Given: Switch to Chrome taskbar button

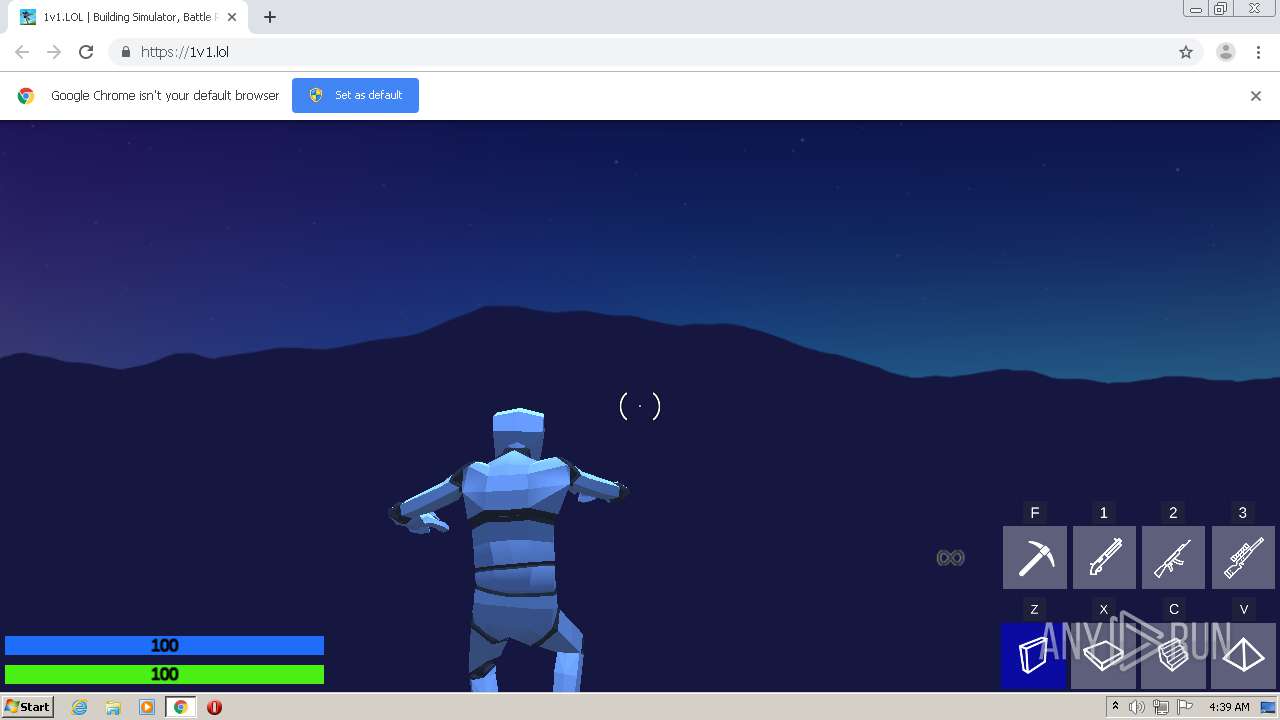Looking at the screenshot, I should (181, 707).
